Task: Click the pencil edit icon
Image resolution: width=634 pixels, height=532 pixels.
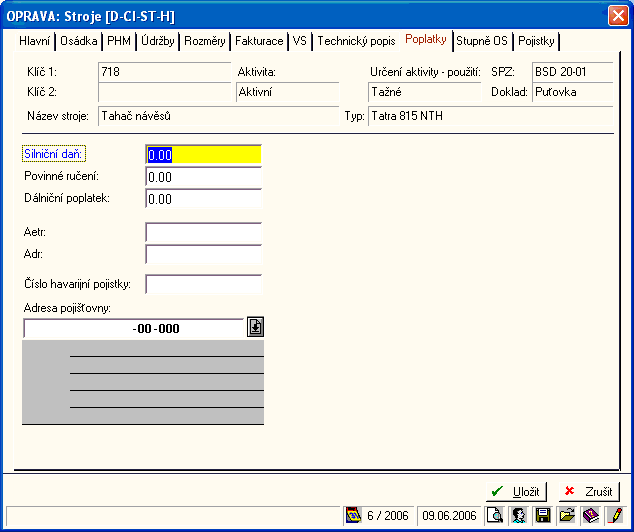Action: tap(615, 515)
